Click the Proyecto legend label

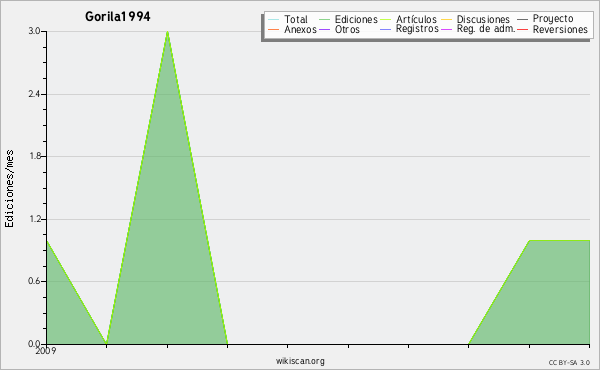(553, 19)
